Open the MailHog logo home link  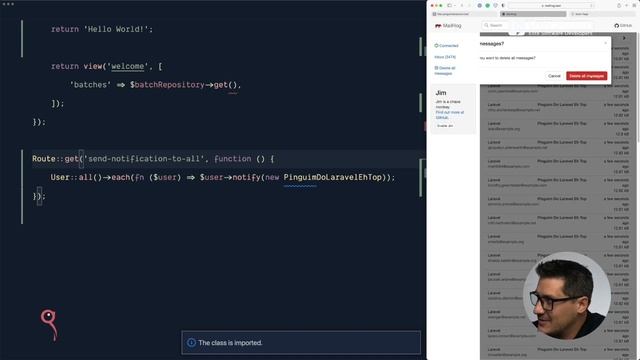click(448, 26)
